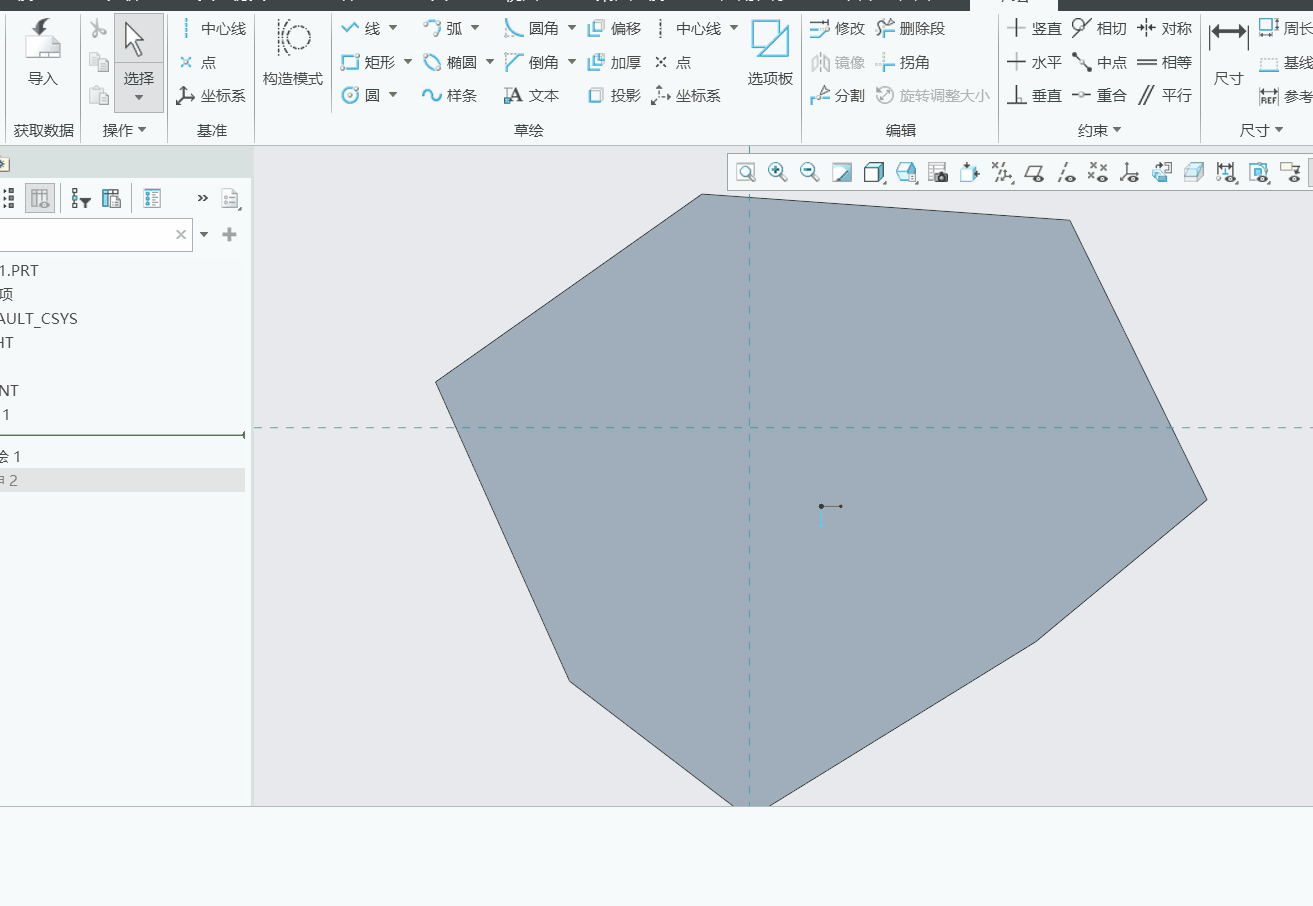Expand the 尺寸 dimension group

1261,130
